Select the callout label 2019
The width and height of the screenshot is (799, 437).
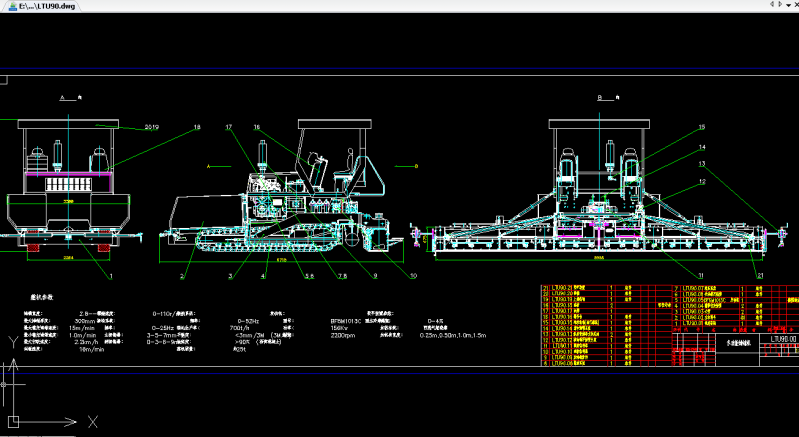pyautogui.click(x=152, y=127)
